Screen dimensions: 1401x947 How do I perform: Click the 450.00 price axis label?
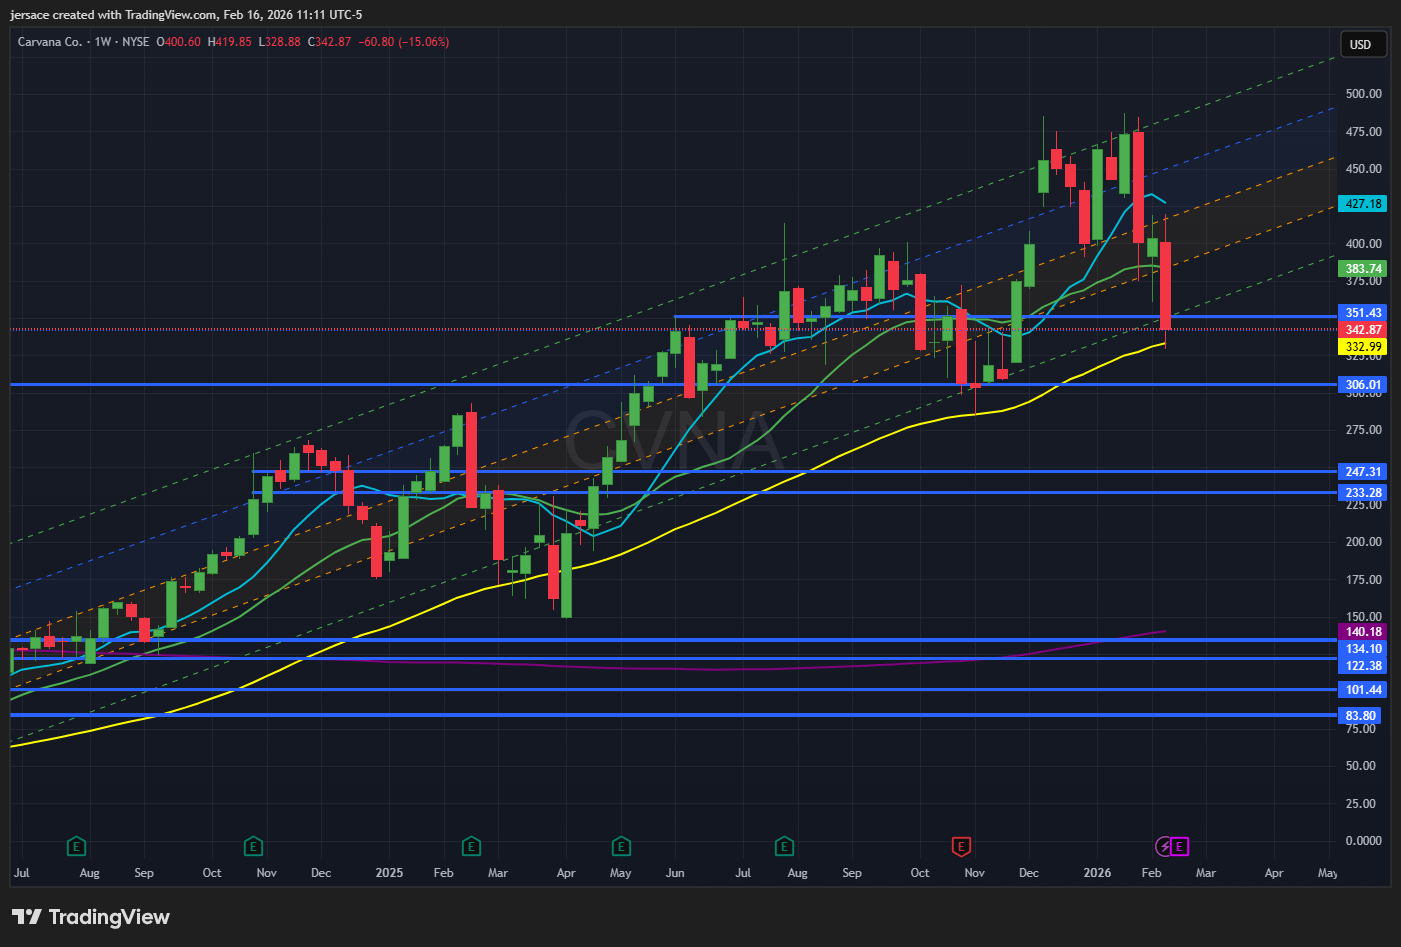coord(1364,169)
